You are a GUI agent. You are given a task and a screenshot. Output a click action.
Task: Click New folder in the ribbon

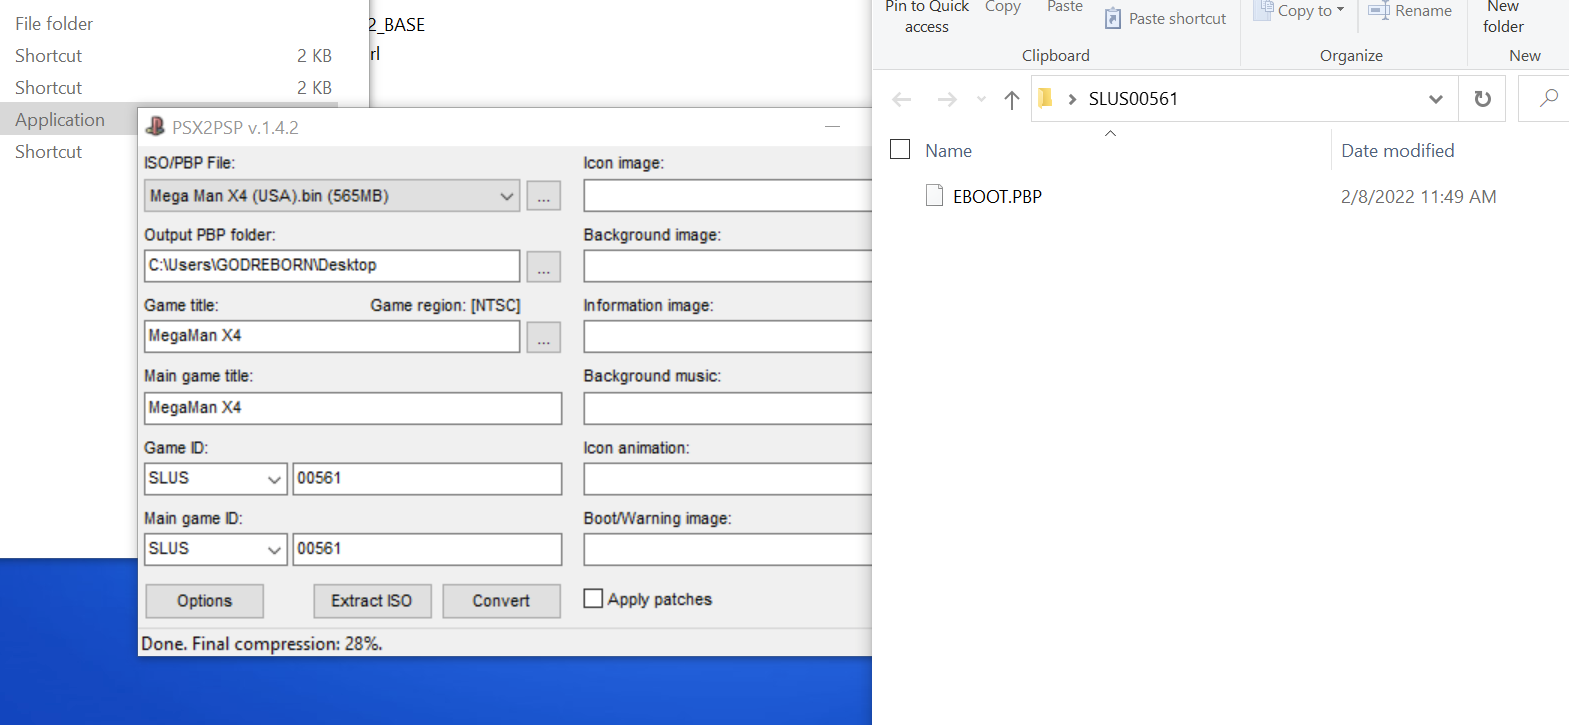click(1503, 17)
